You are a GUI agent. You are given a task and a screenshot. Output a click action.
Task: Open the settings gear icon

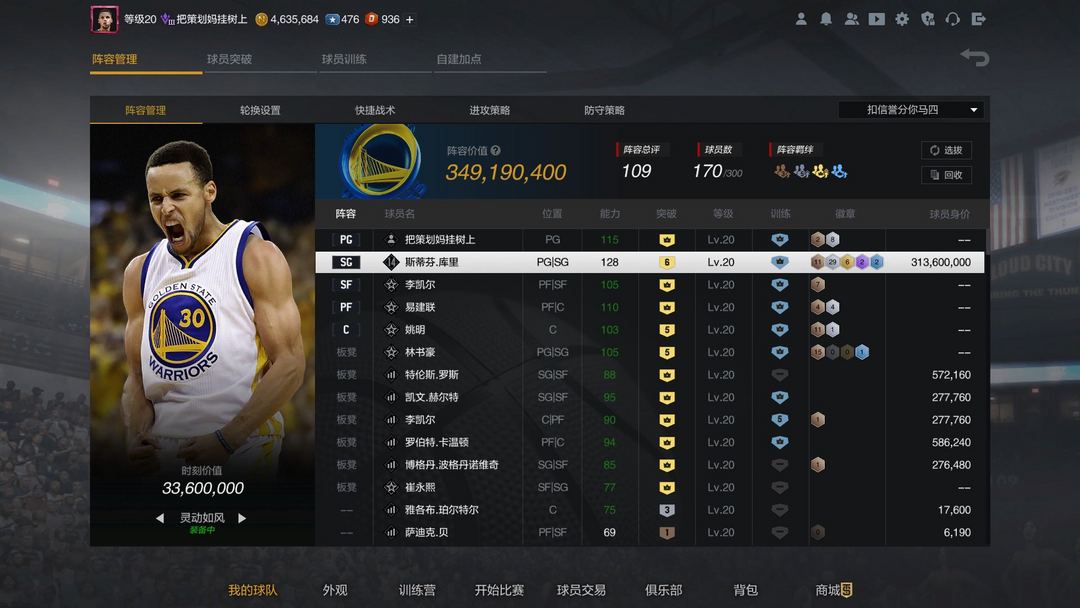click(x=902, y=19)
